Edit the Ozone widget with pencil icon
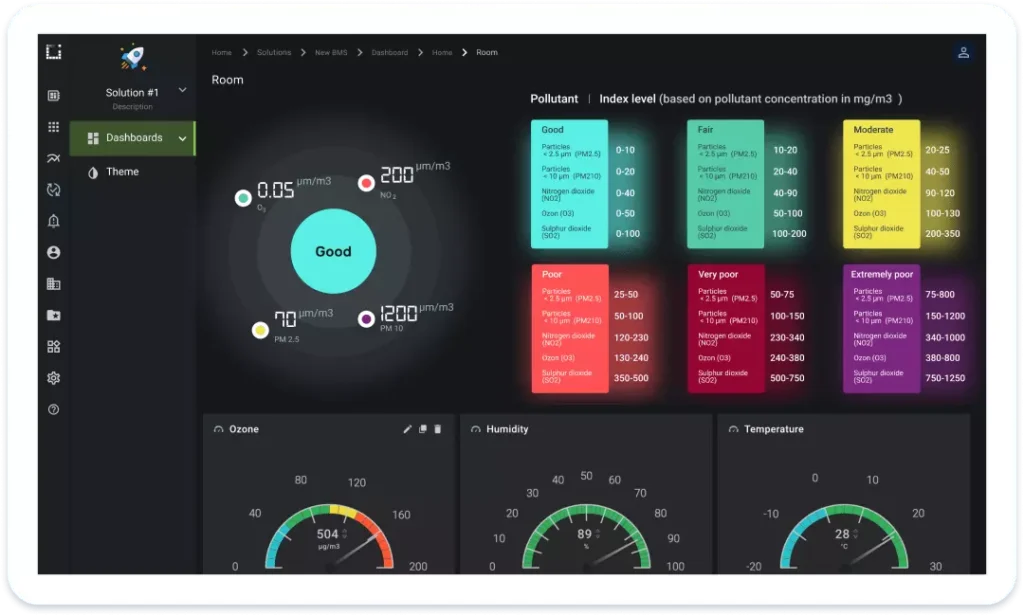This screenshot has width=1024, height=616. 406,428
